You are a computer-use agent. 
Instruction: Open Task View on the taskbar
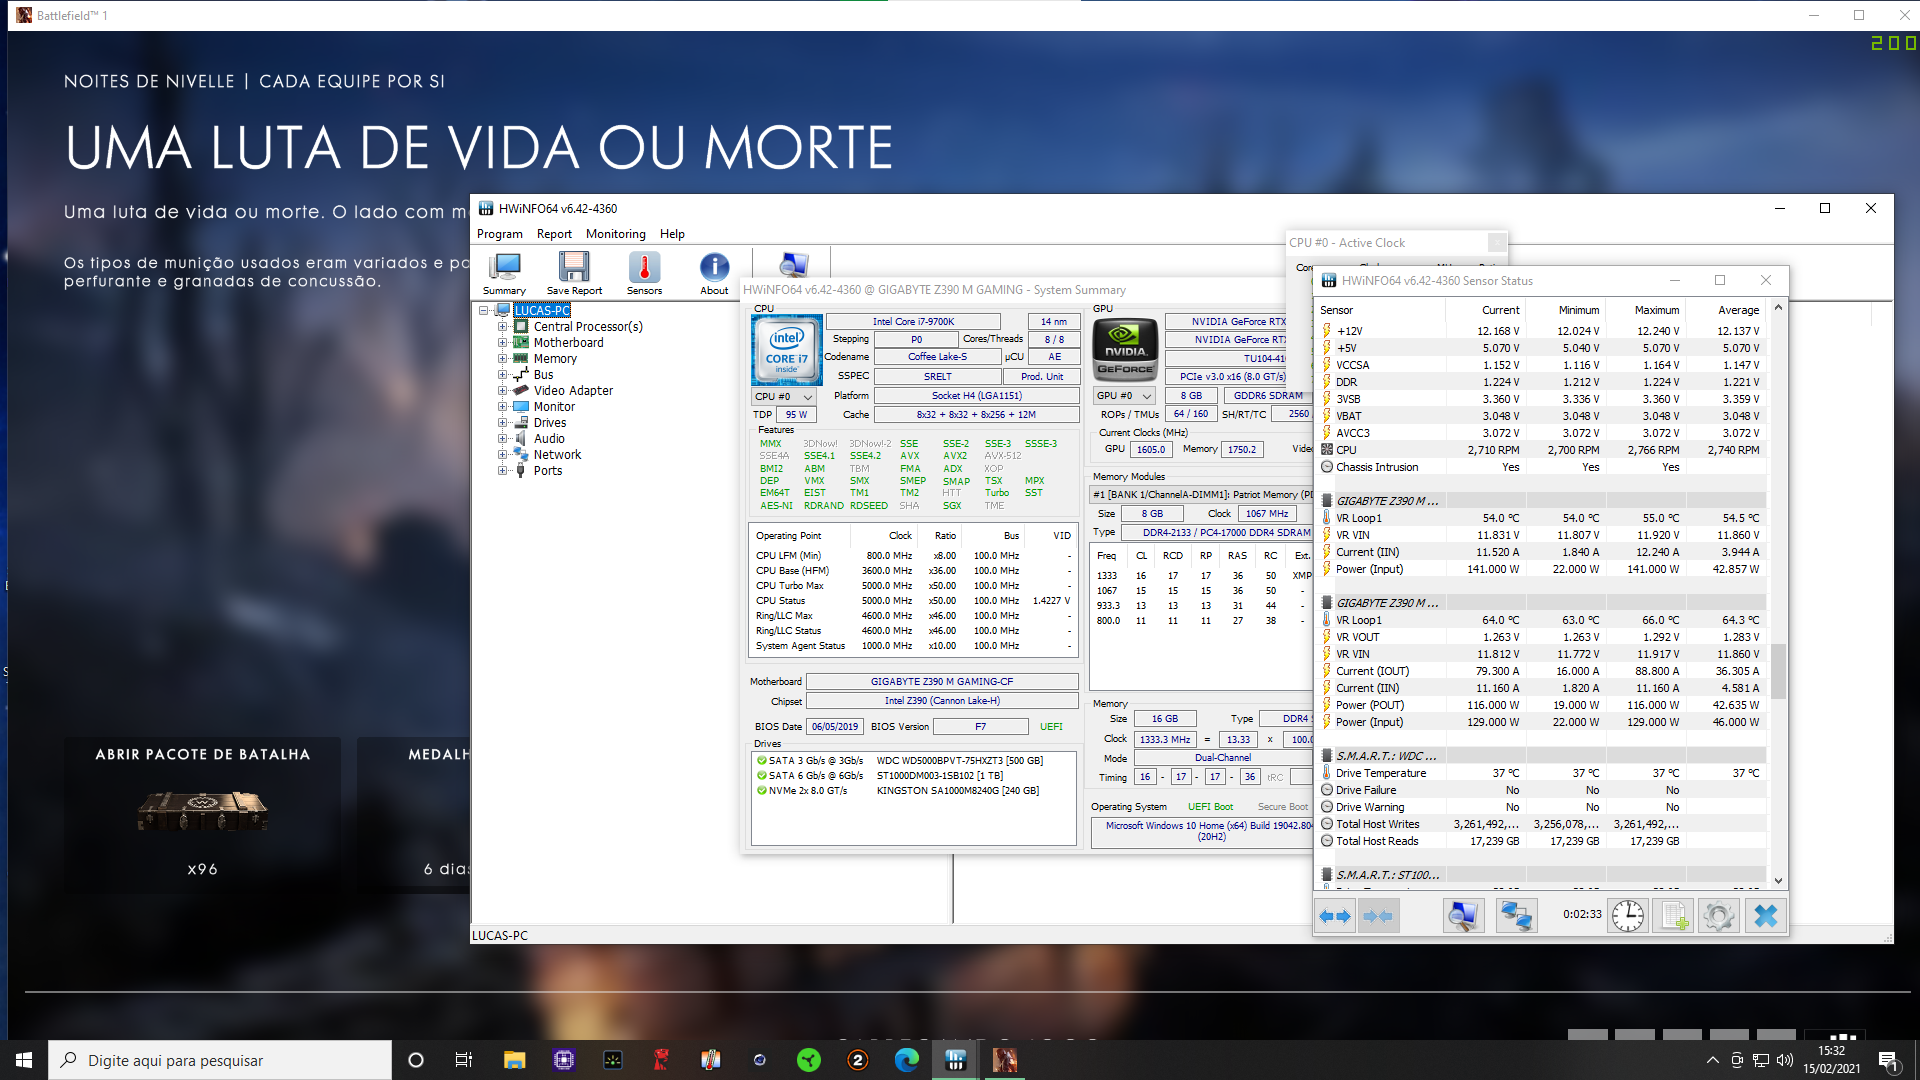463,1060
